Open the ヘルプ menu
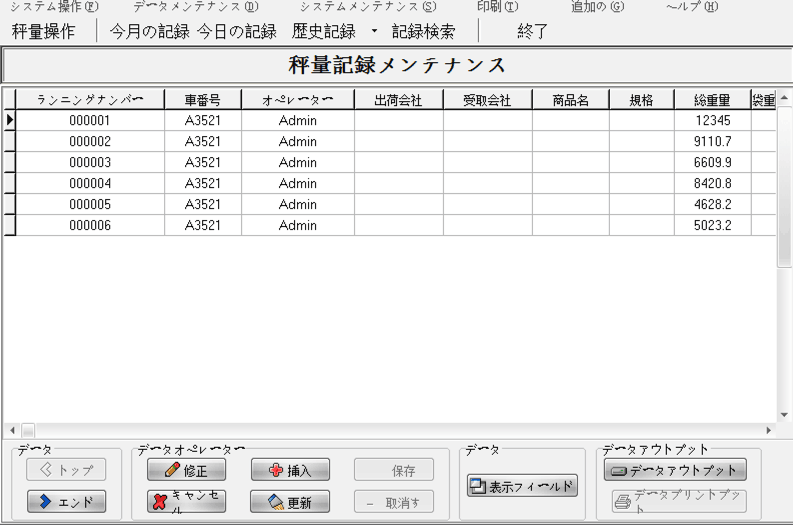The width and height of the screenshot is (793, 525). click(x=692, y=7)
